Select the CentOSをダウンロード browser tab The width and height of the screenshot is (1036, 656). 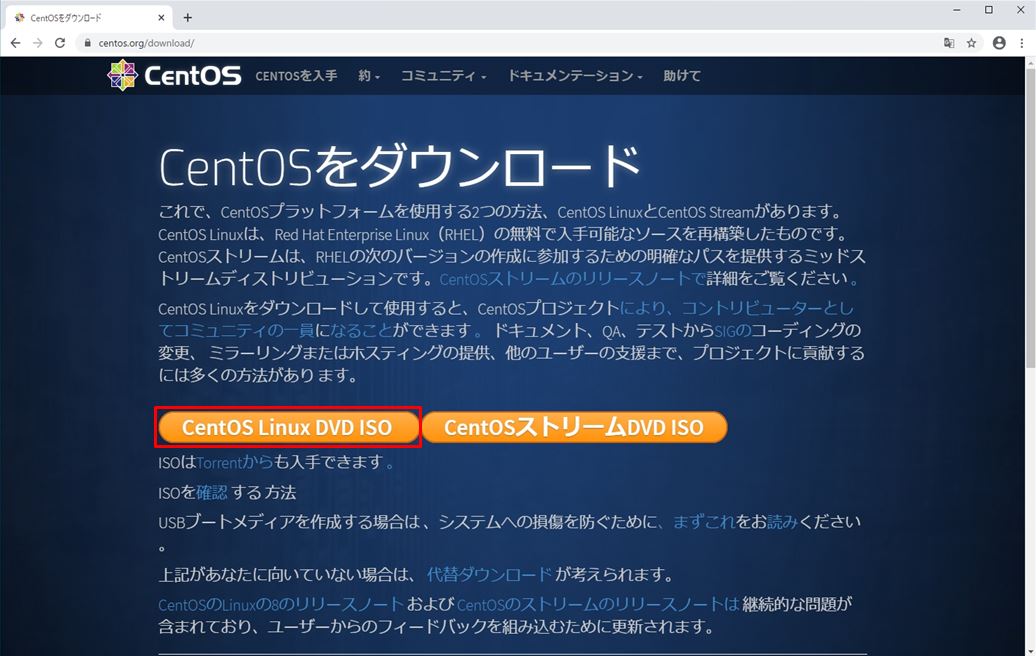pyautogui.click(x=89, y=18)
